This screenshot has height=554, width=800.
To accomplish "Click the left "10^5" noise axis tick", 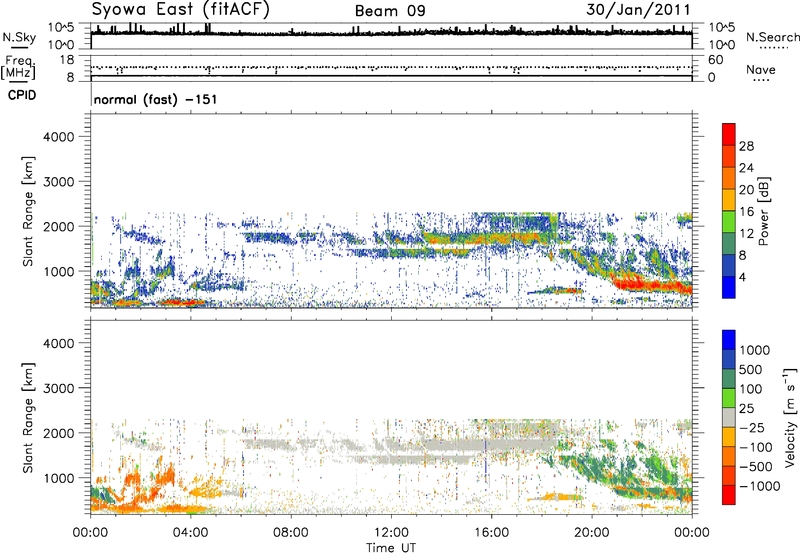I will click(x=61, y=28).
